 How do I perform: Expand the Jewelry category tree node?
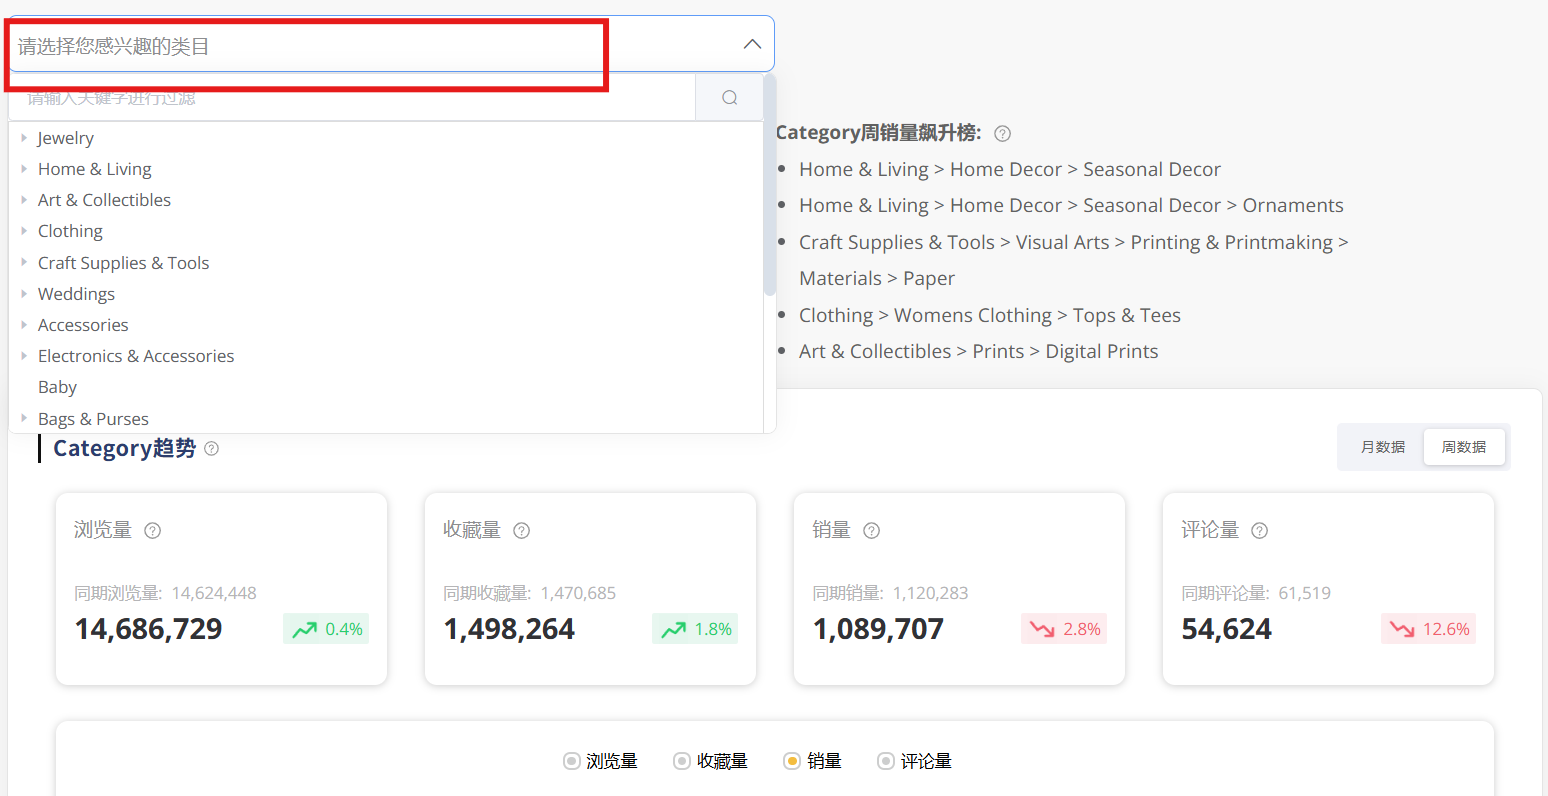[24, 138]
